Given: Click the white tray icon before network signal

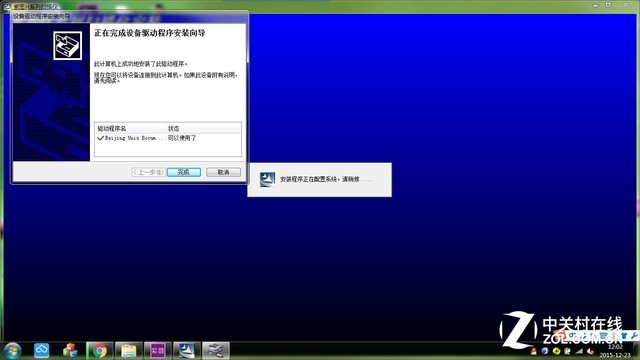Looking at the screenshot, I should click(567, 351).
